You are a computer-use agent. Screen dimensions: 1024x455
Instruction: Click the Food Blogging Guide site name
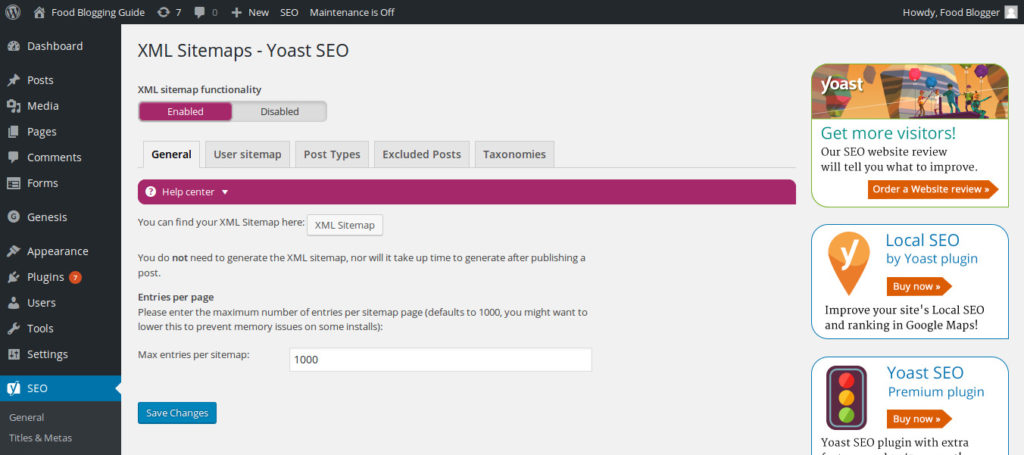pos(98,12)
